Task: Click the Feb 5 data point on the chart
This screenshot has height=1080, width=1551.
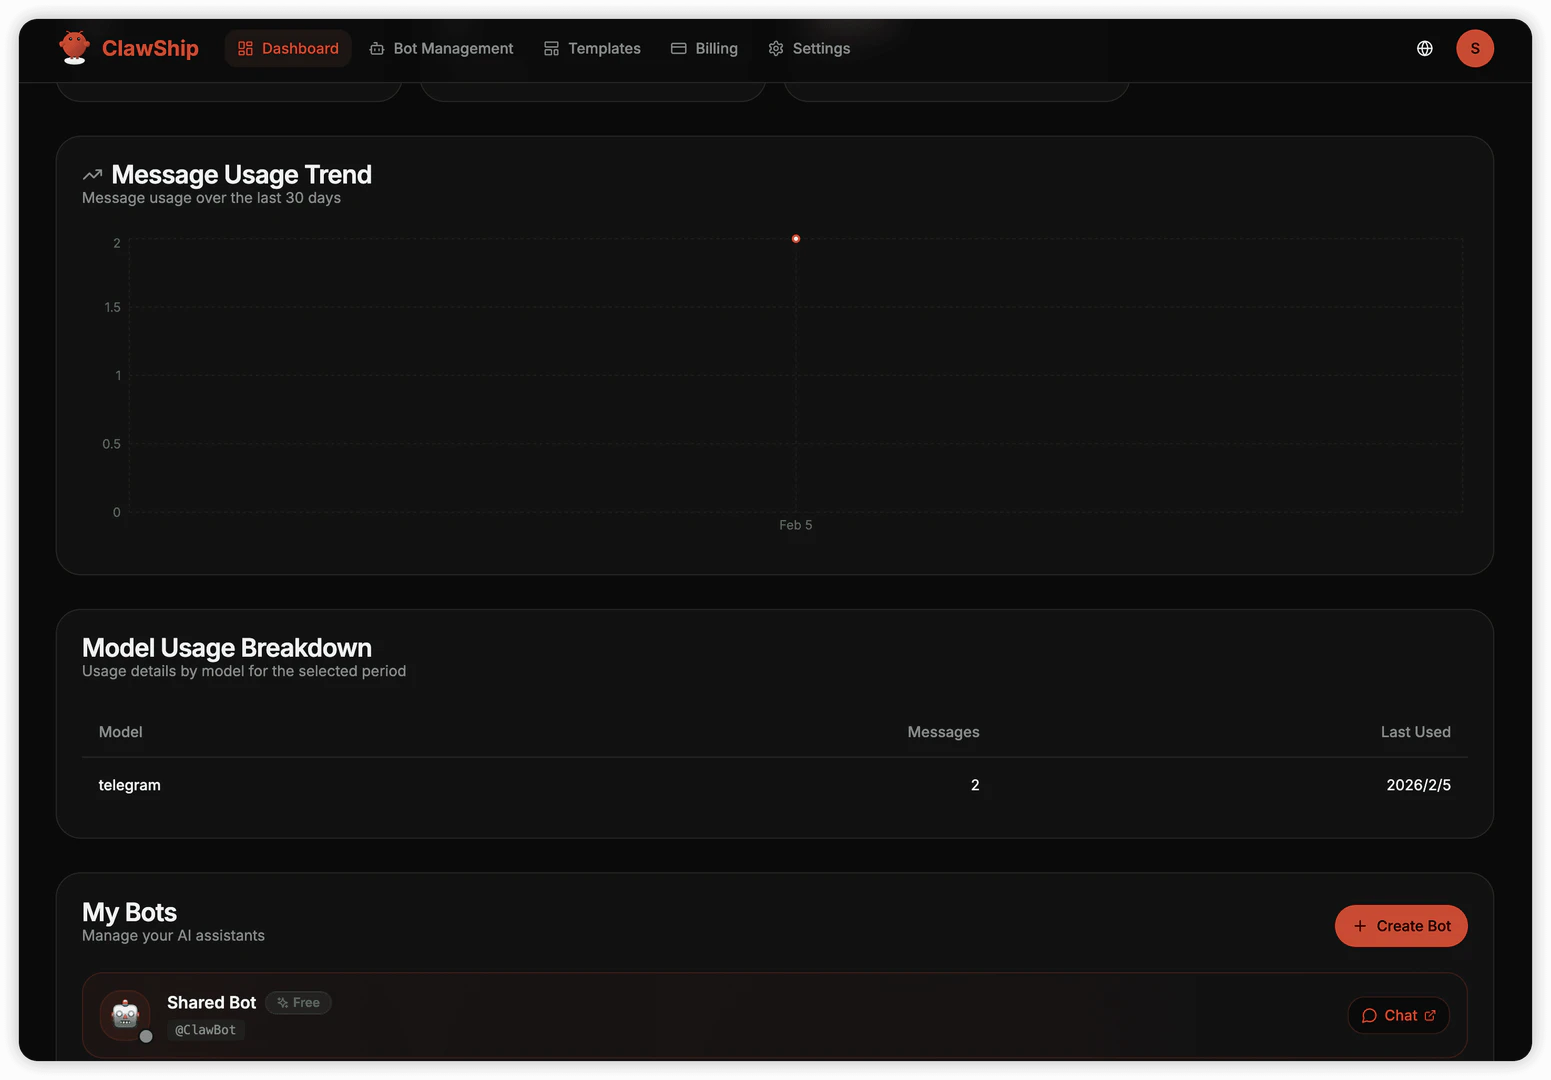Action: tap(795, 239)
